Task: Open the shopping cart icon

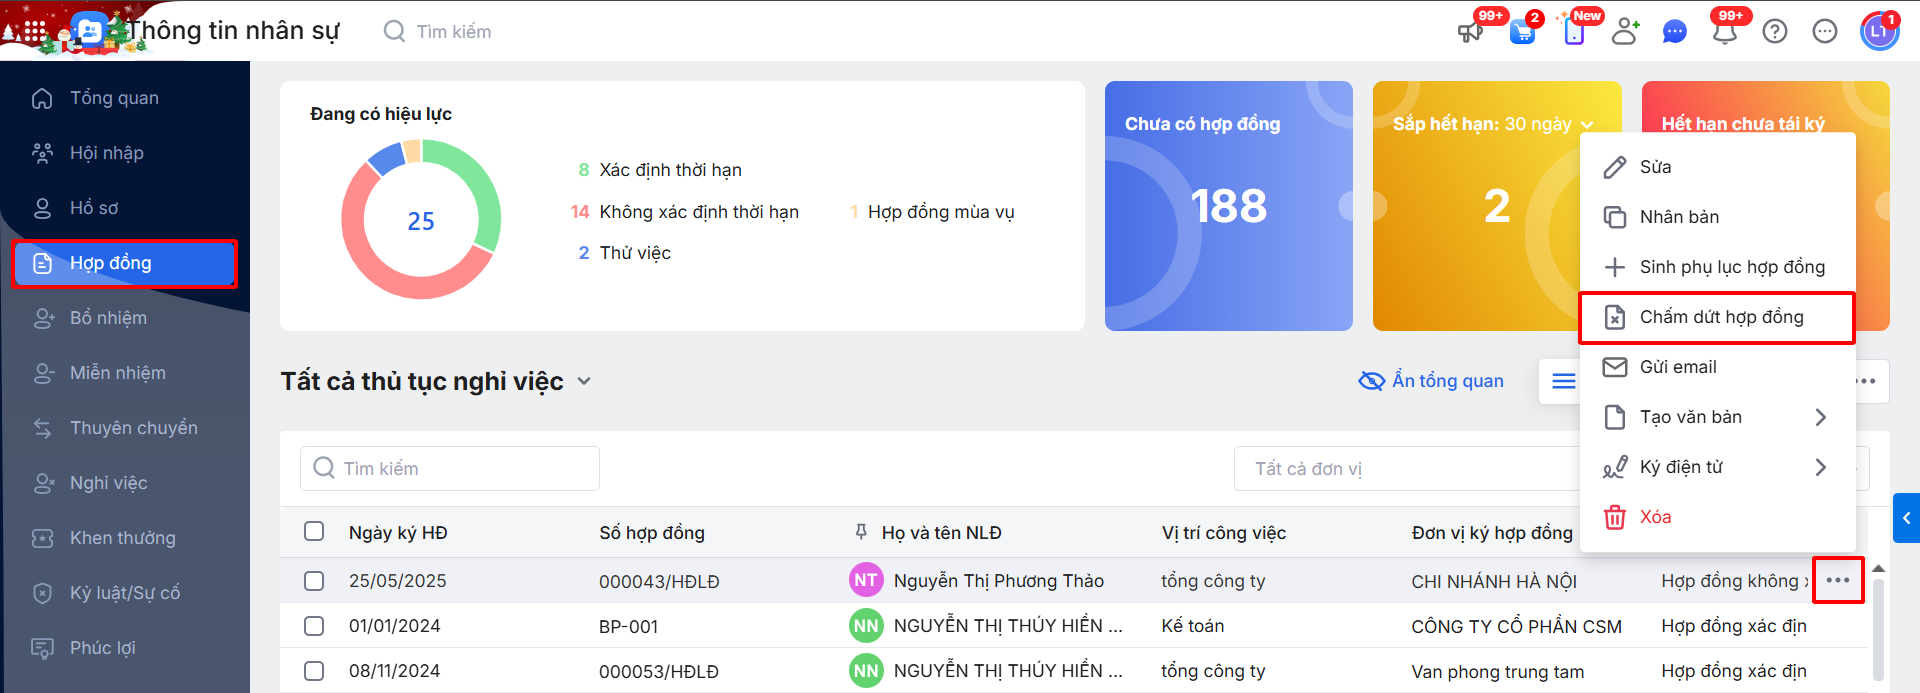Action: 1522,32
